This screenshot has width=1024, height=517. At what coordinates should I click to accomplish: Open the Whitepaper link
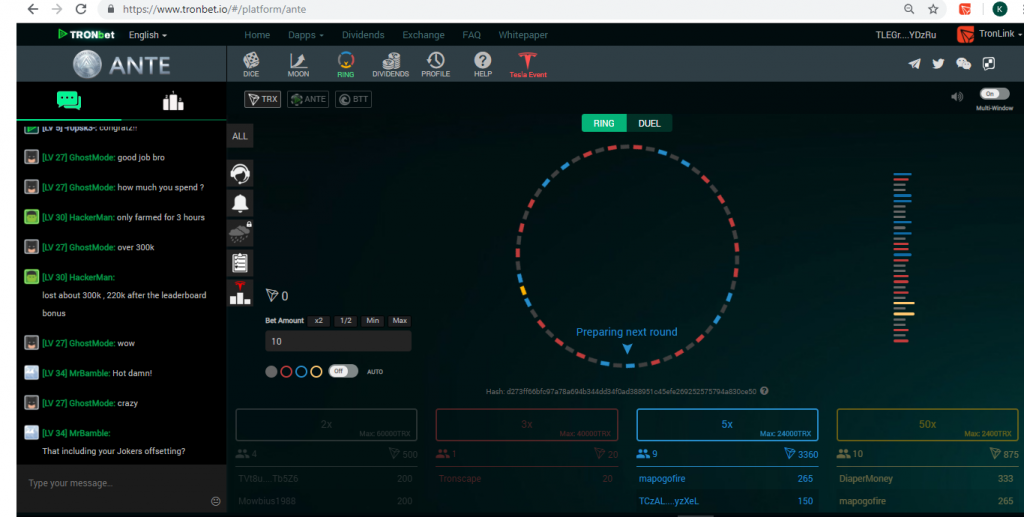point(523,35)
